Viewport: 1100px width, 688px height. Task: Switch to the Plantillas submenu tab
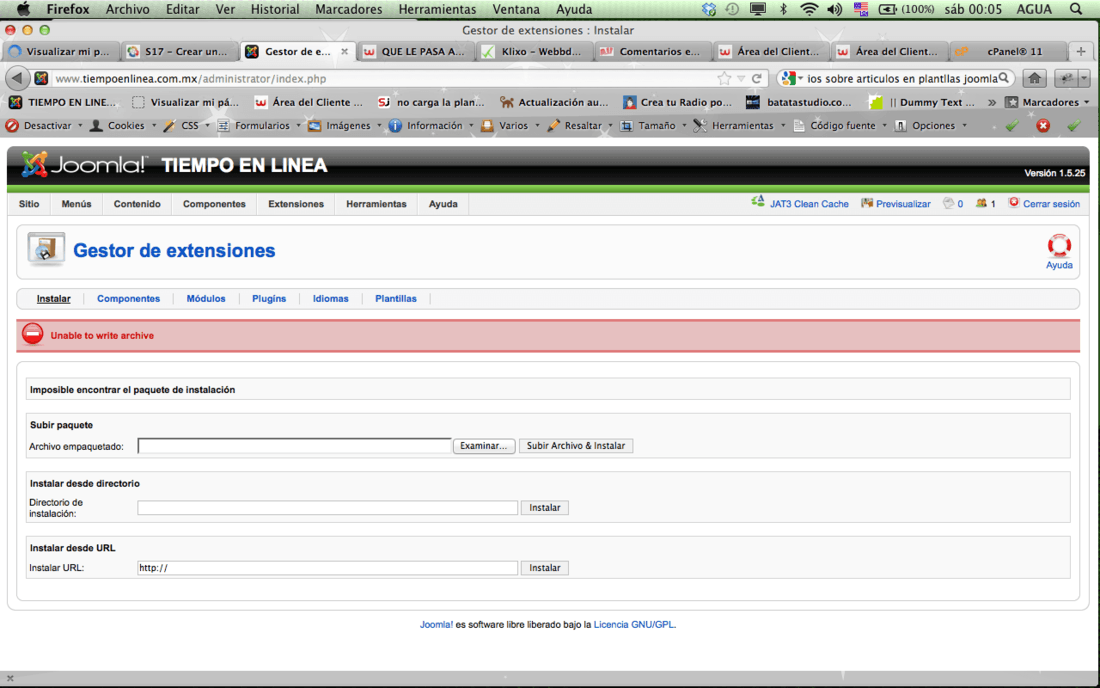396,299
